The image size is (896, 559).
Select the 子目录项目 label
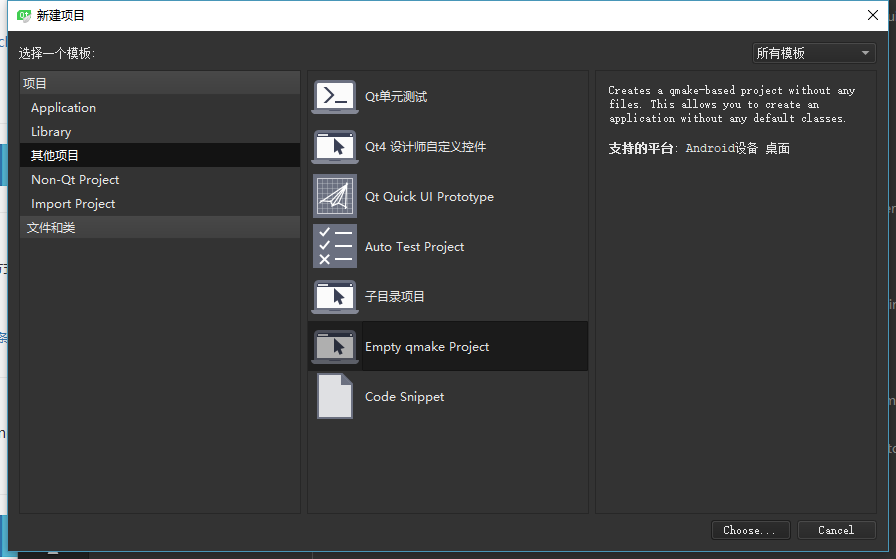point(395,297)
